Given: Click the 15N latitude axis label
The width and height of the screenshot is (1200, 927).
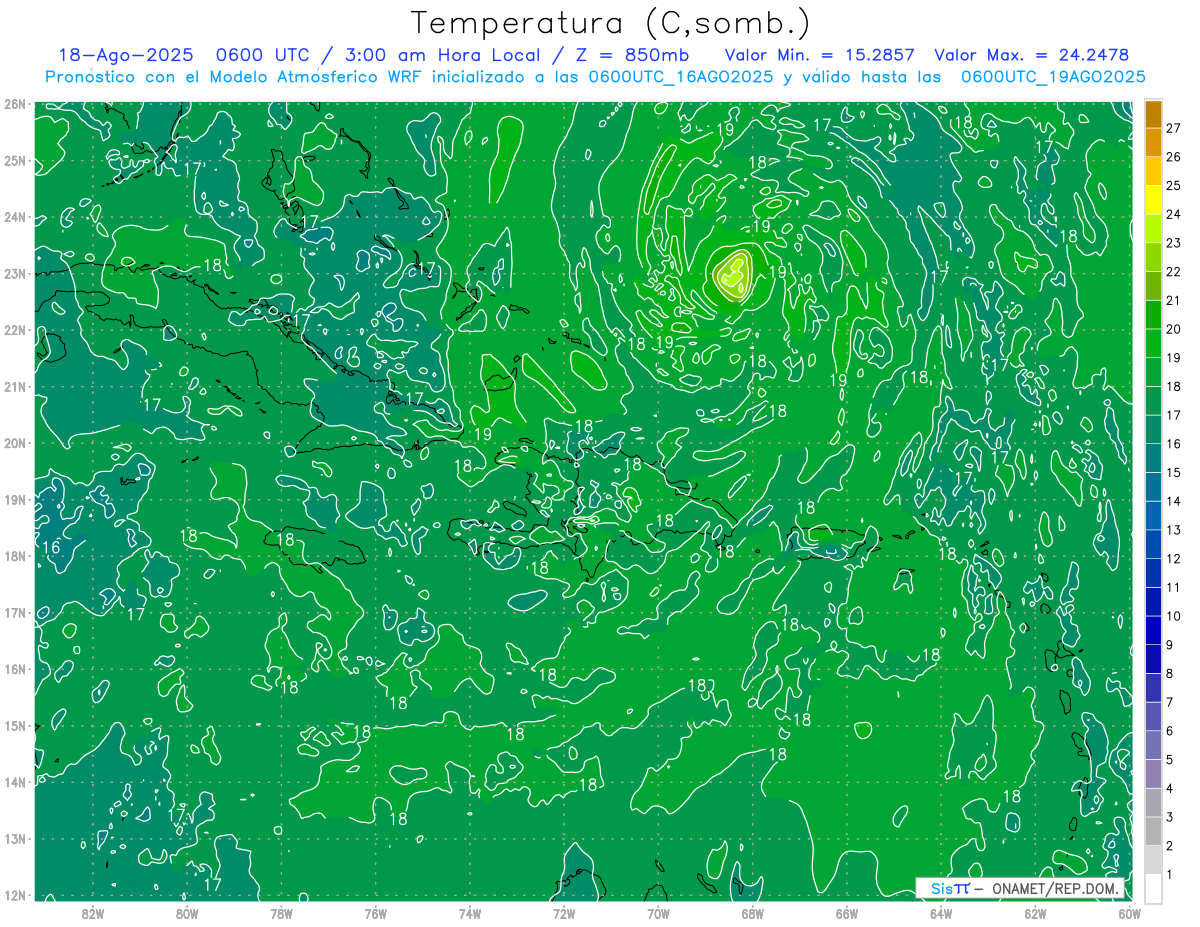Looking at the screenshot, I should (15, 725).
